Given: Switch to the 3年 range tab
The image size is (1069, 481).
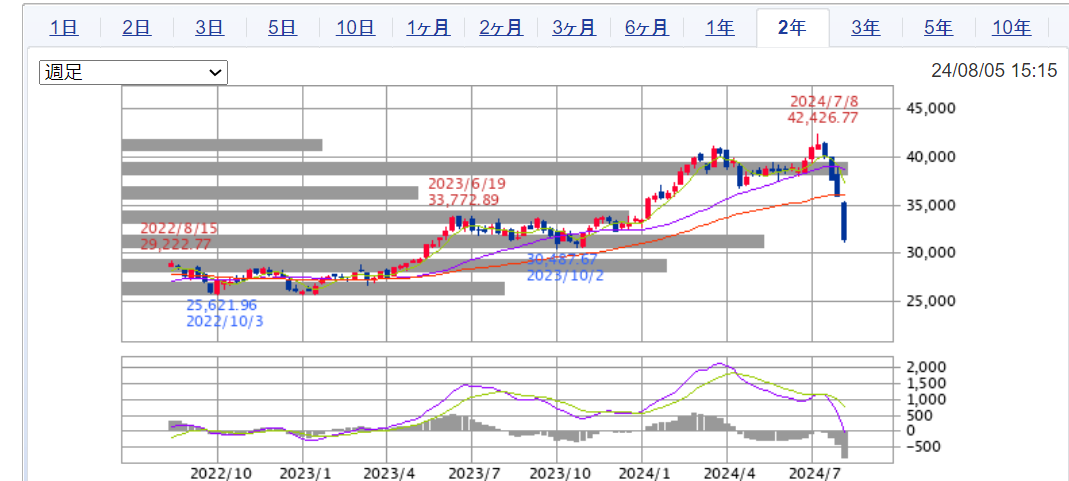Looking at the screenshot, I should (x=865, y=28).
